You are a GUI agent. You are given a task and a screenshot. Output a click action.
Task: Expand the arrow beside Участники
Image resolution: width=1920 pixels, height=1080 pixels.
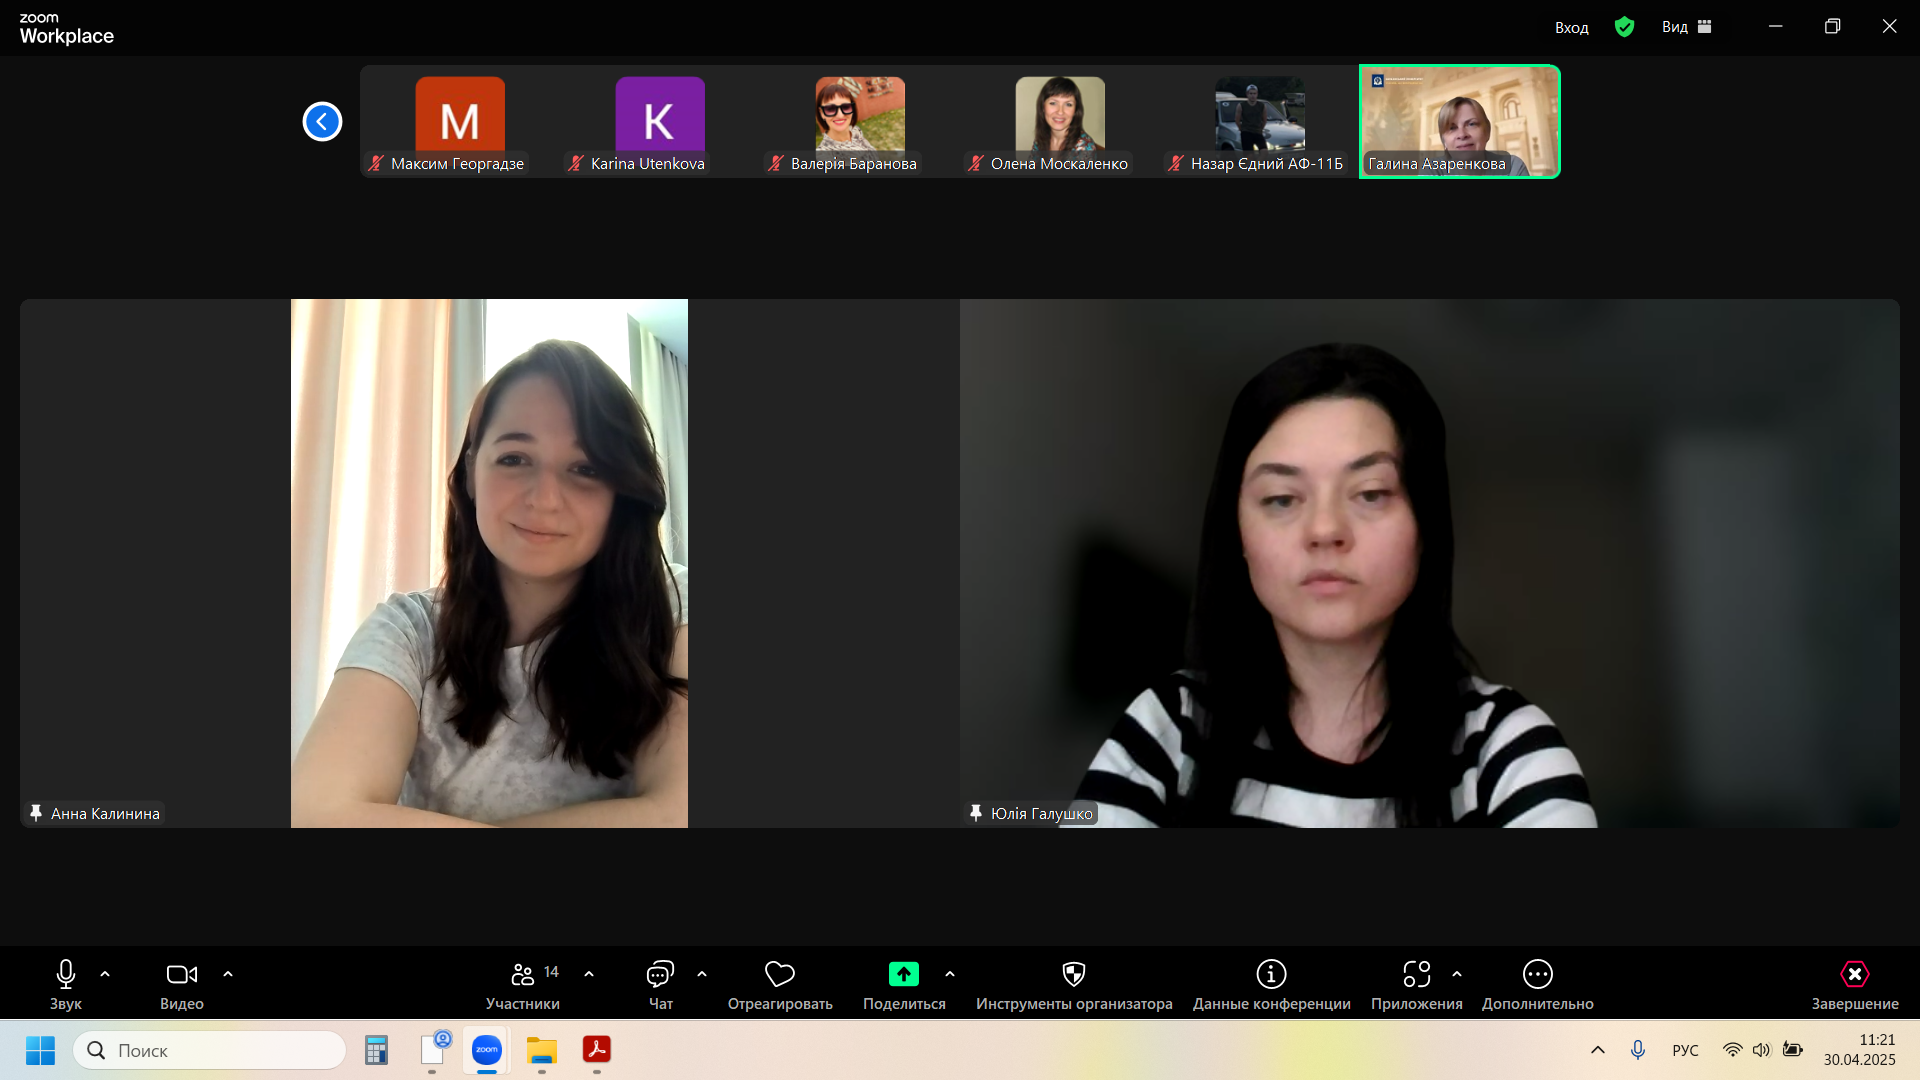coord(589,974)
